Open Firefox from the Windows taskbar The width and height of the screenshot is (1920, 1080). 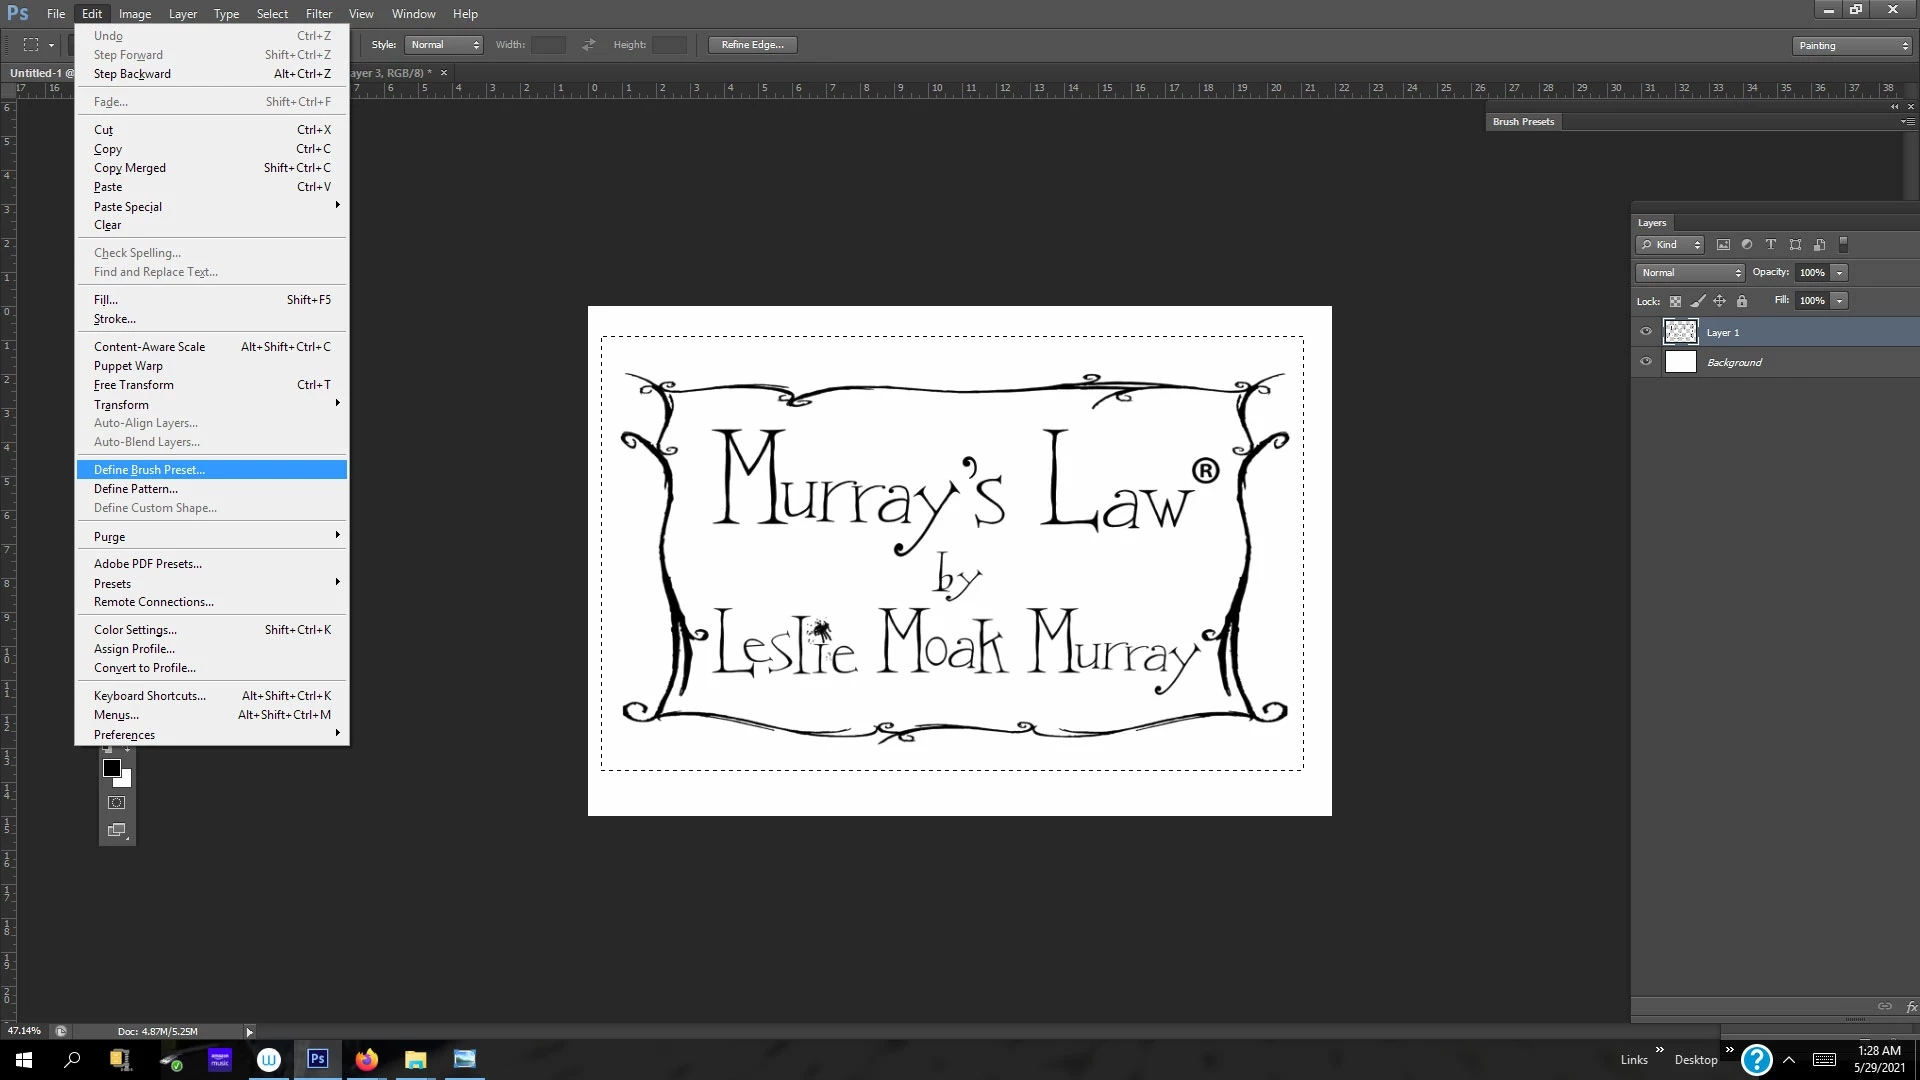tap(366, 1060)
